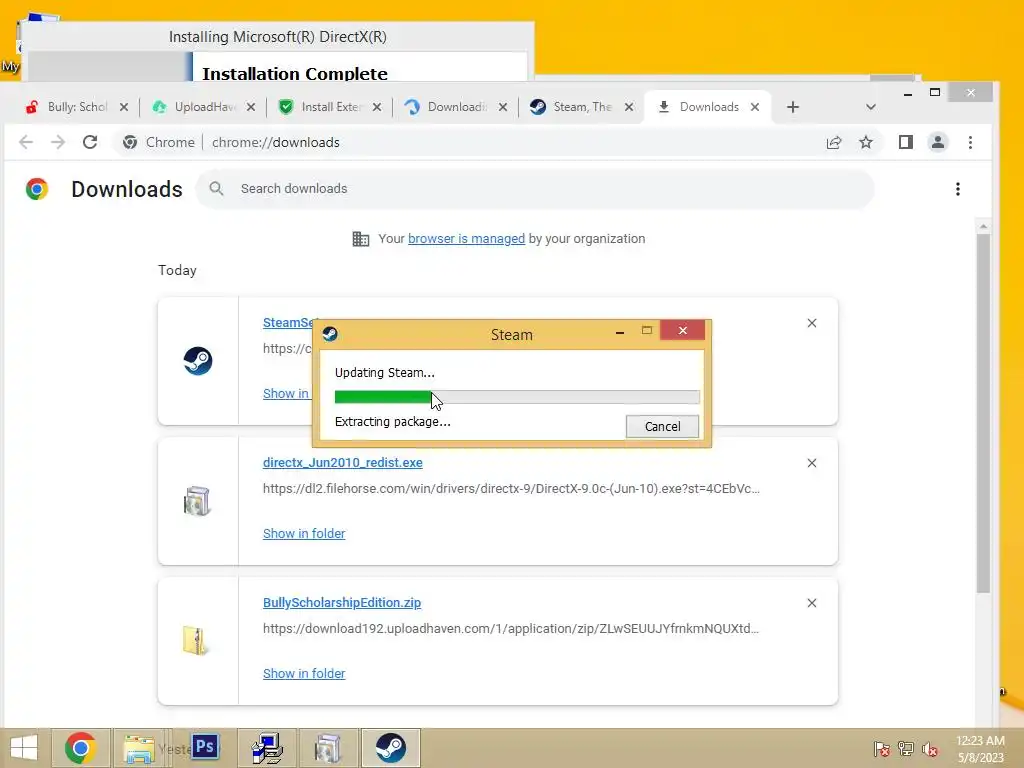Click the downloads page vertical scrollbar
Screen dimensions: 1024x768
click(x=984, y=413)
